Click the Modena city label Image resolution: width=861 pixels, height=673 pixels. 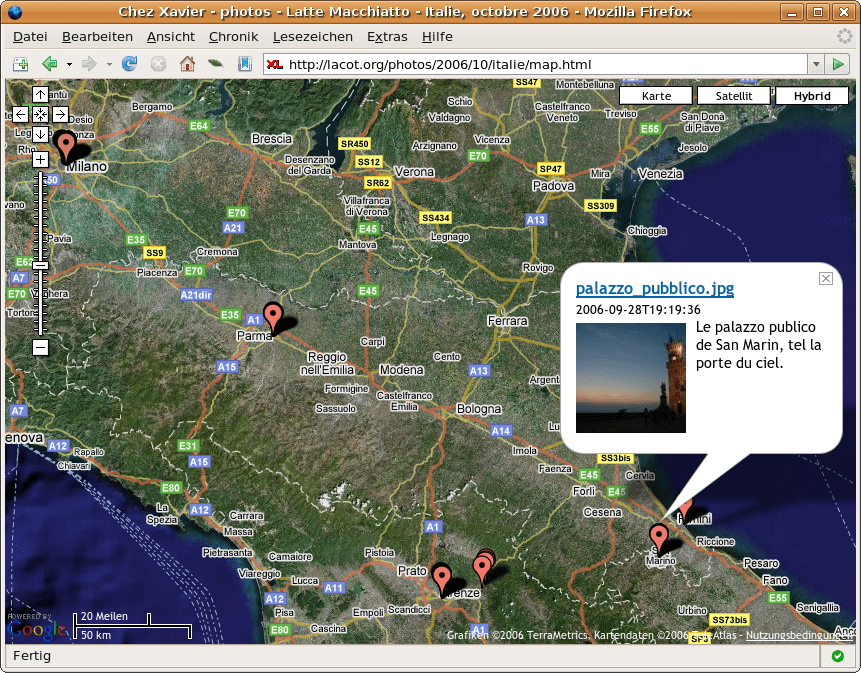click(401, 370)
